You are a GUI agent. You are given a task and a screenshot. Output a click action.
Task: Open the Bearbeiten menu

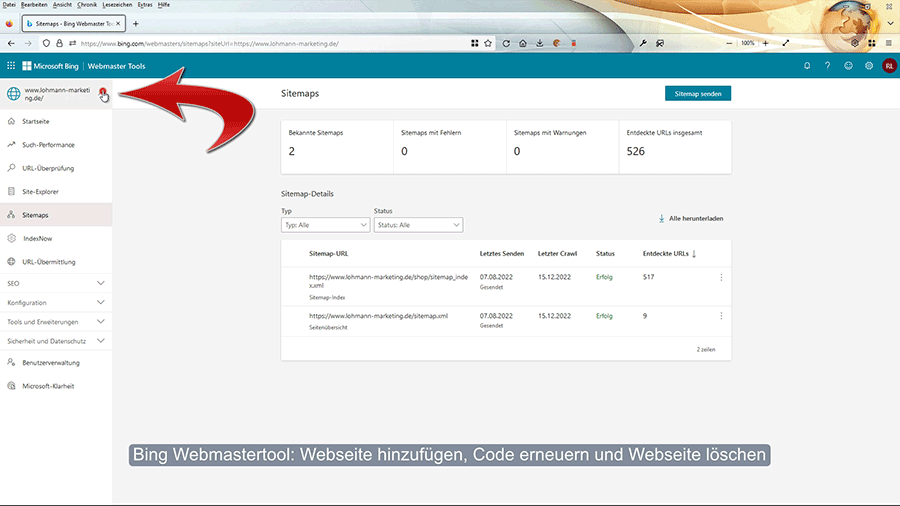34,5
